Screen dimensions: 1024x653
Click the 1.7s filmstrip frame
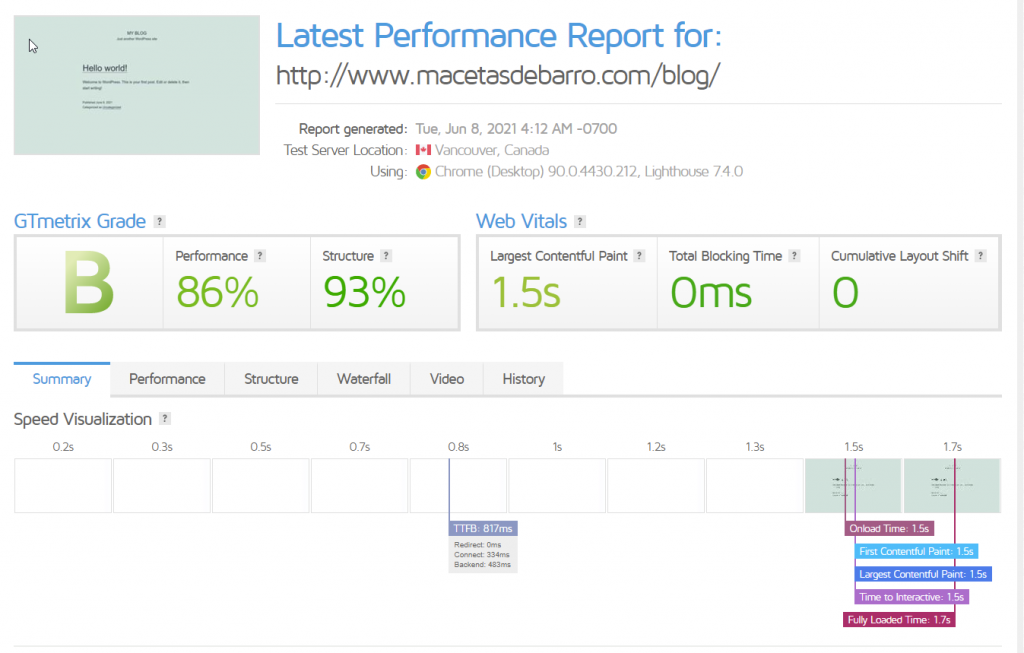(x=951, y=486)
